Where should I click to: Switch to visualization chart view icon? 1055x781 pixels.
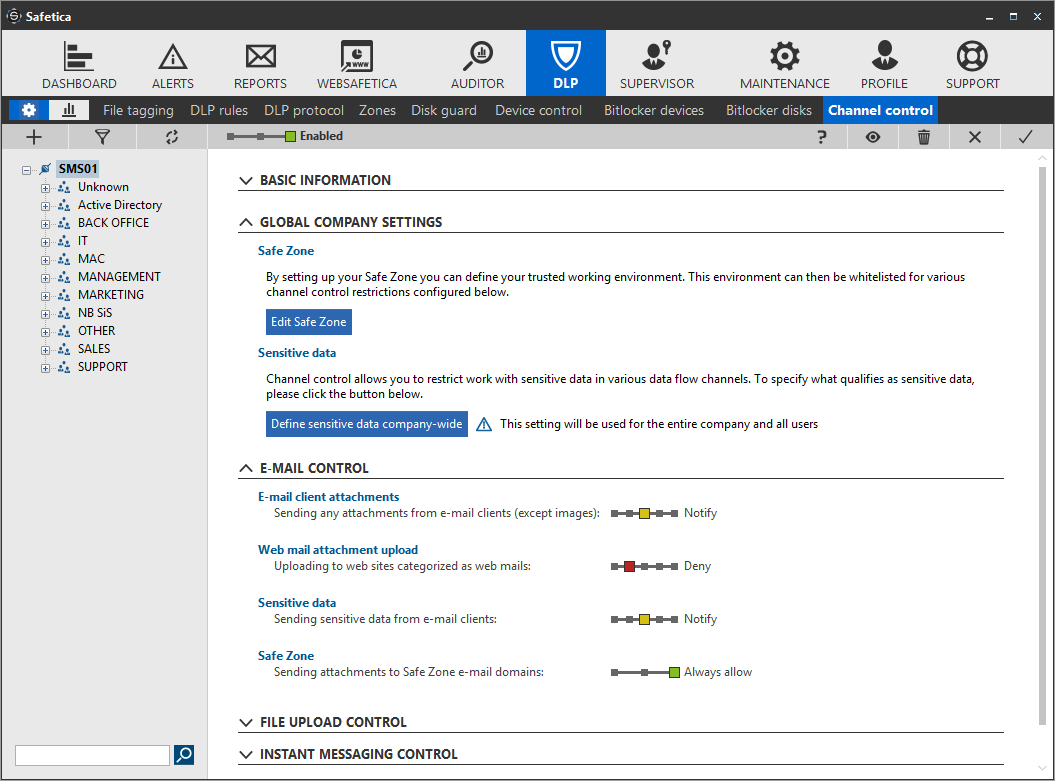69,110
